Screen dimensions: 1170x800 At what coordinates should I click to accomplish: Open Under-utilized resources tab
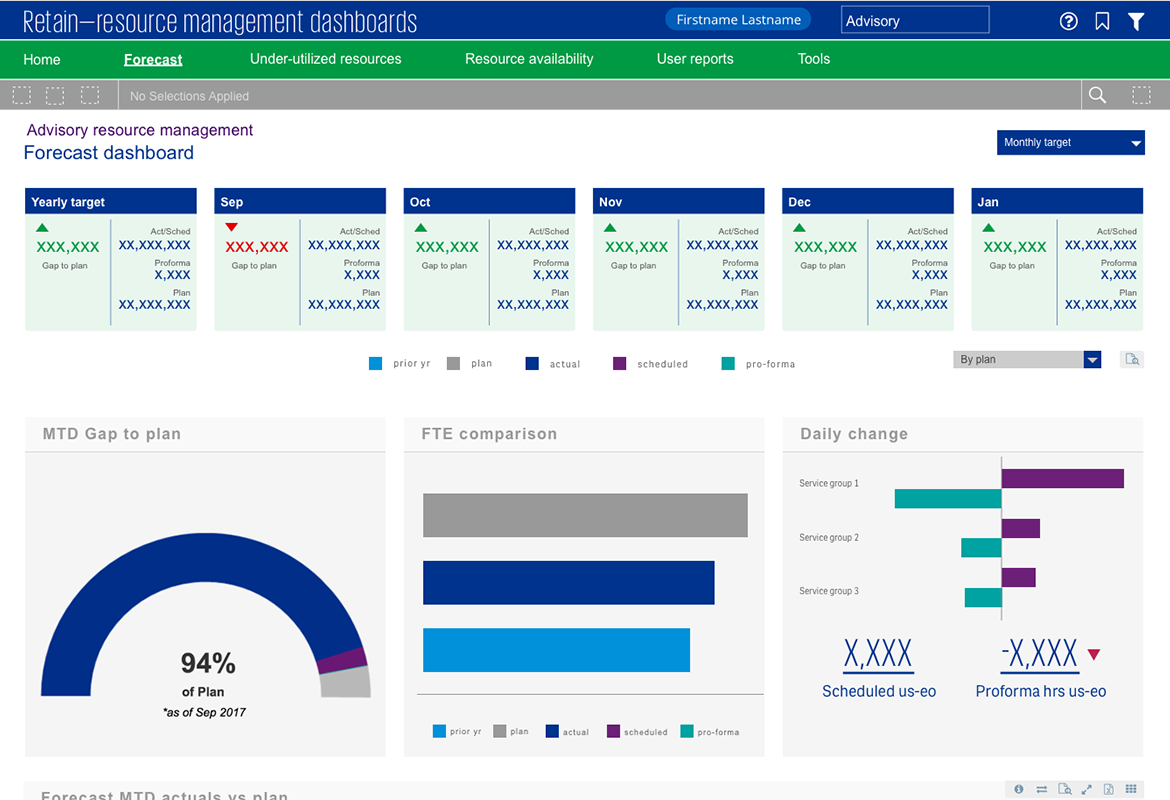point(325,59)
